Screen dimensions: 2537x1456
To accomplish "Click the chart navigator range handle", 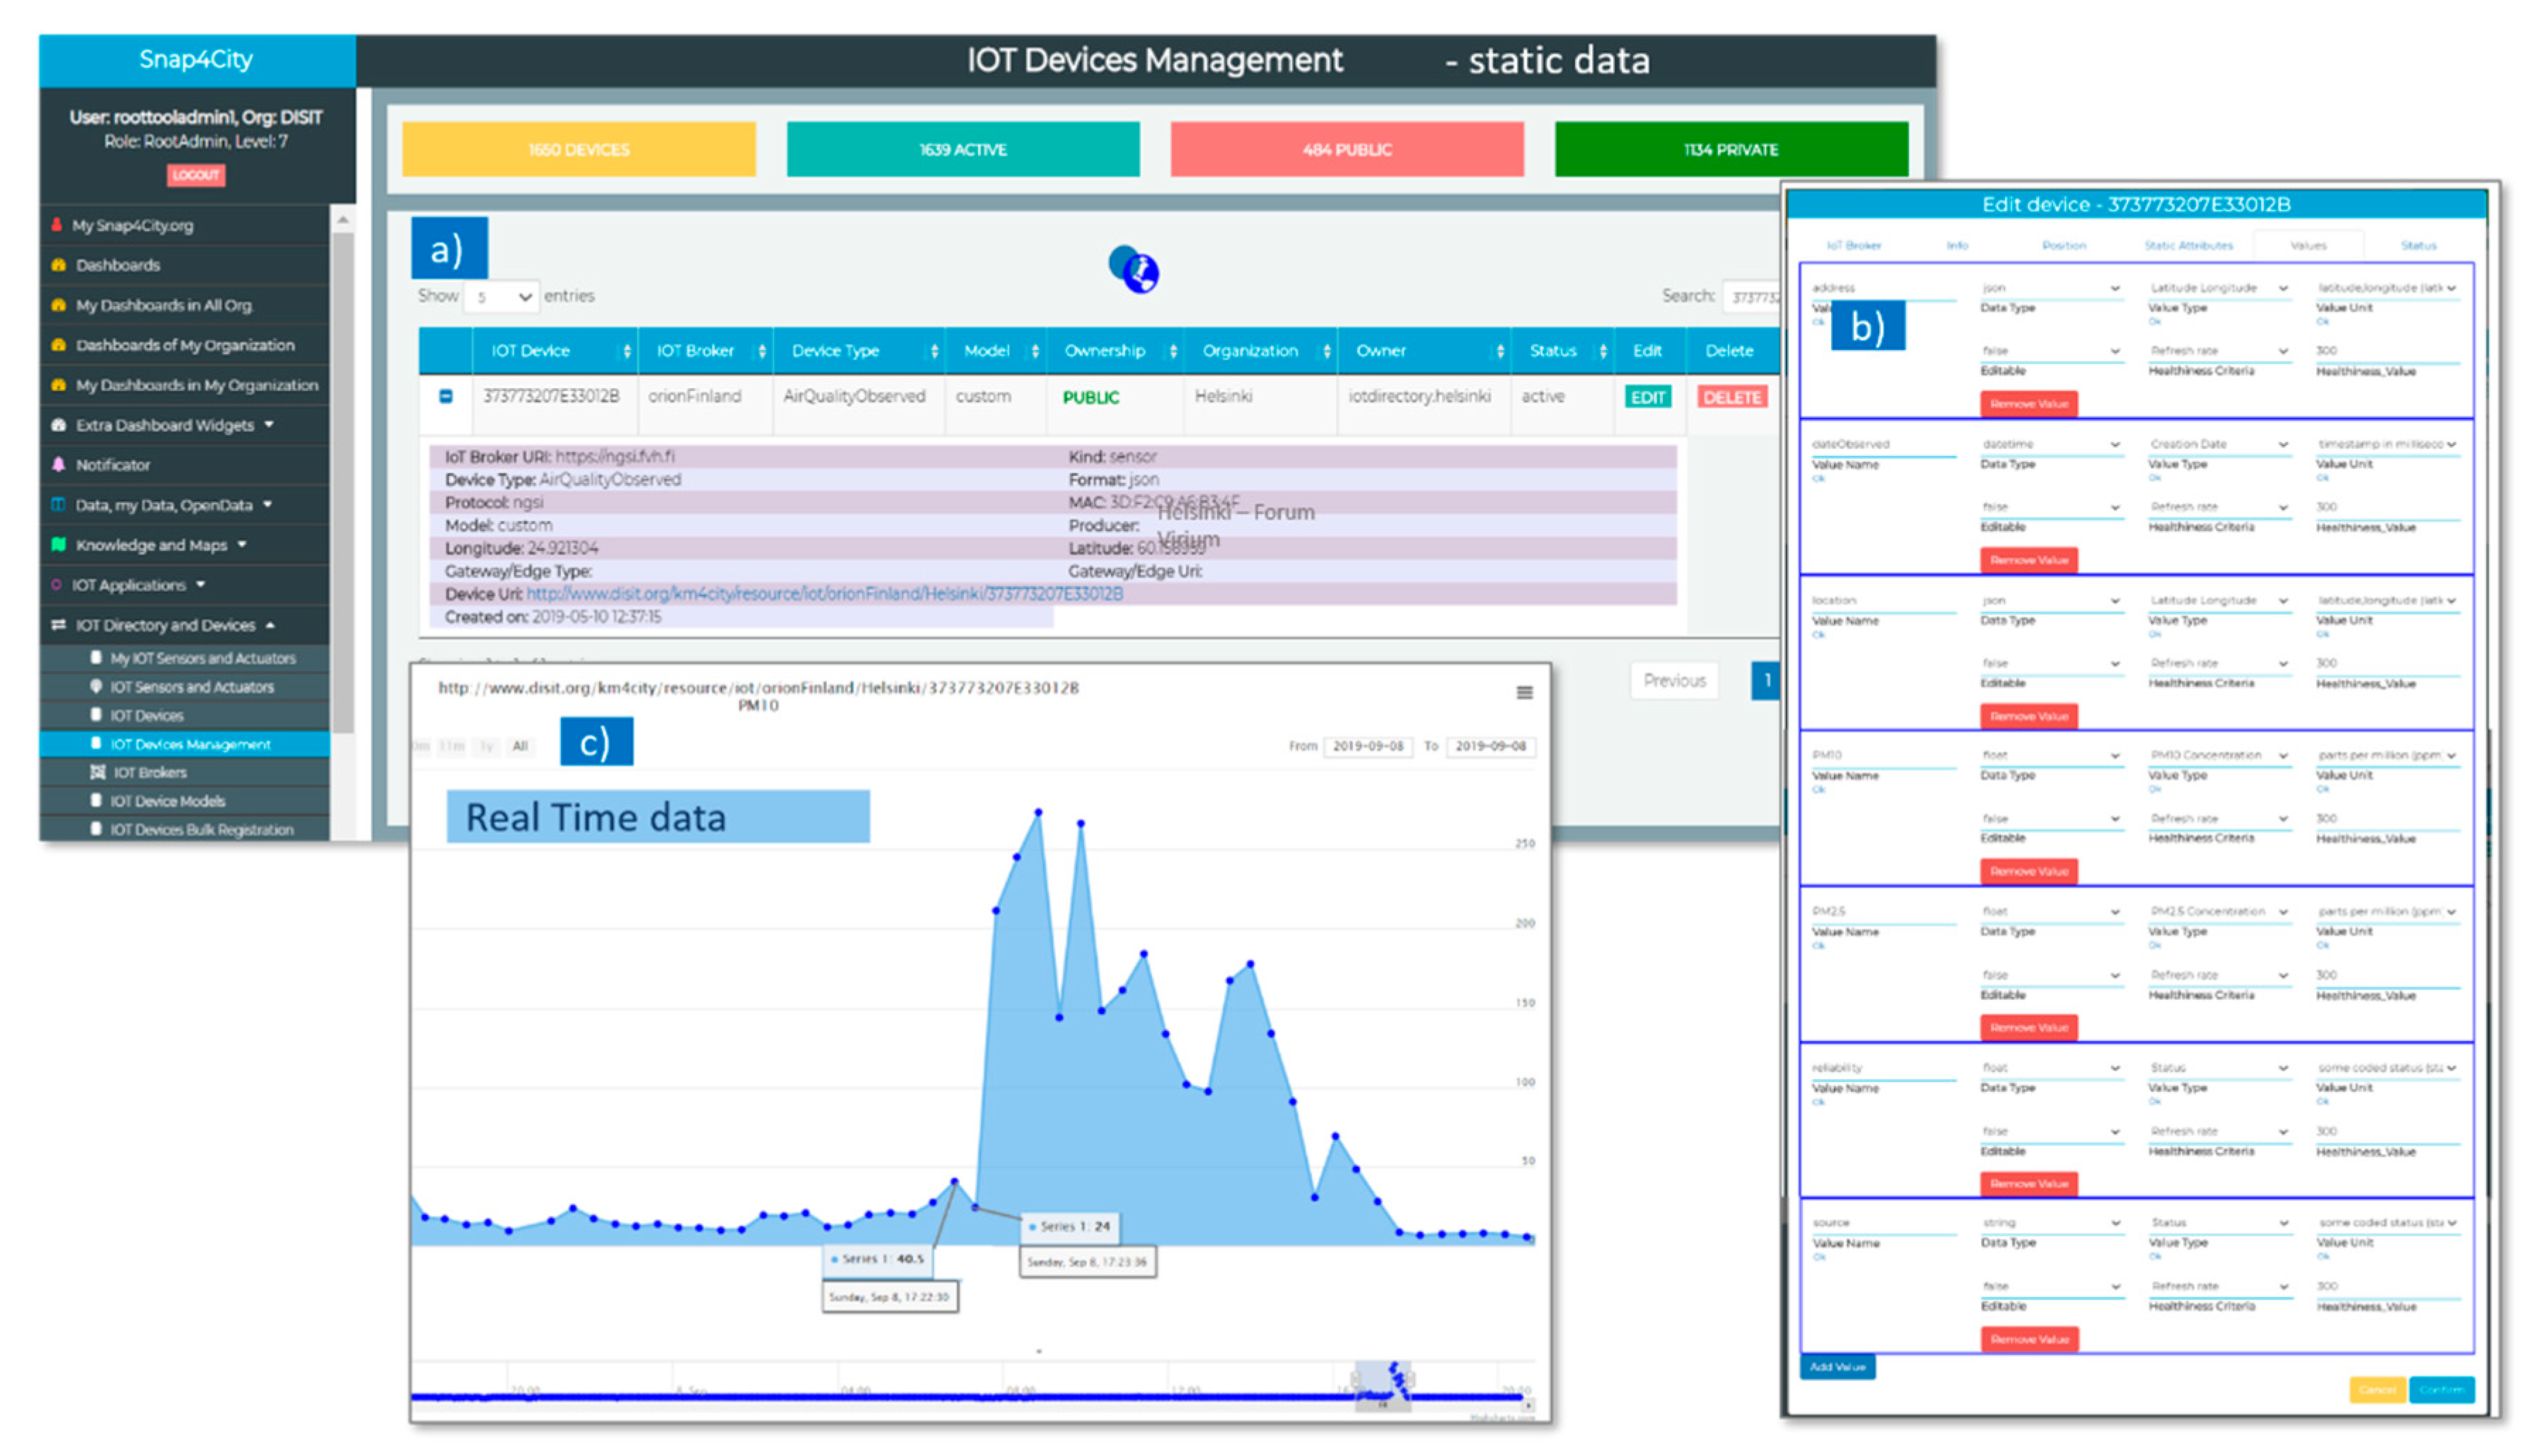I will pos(1355,1380).
